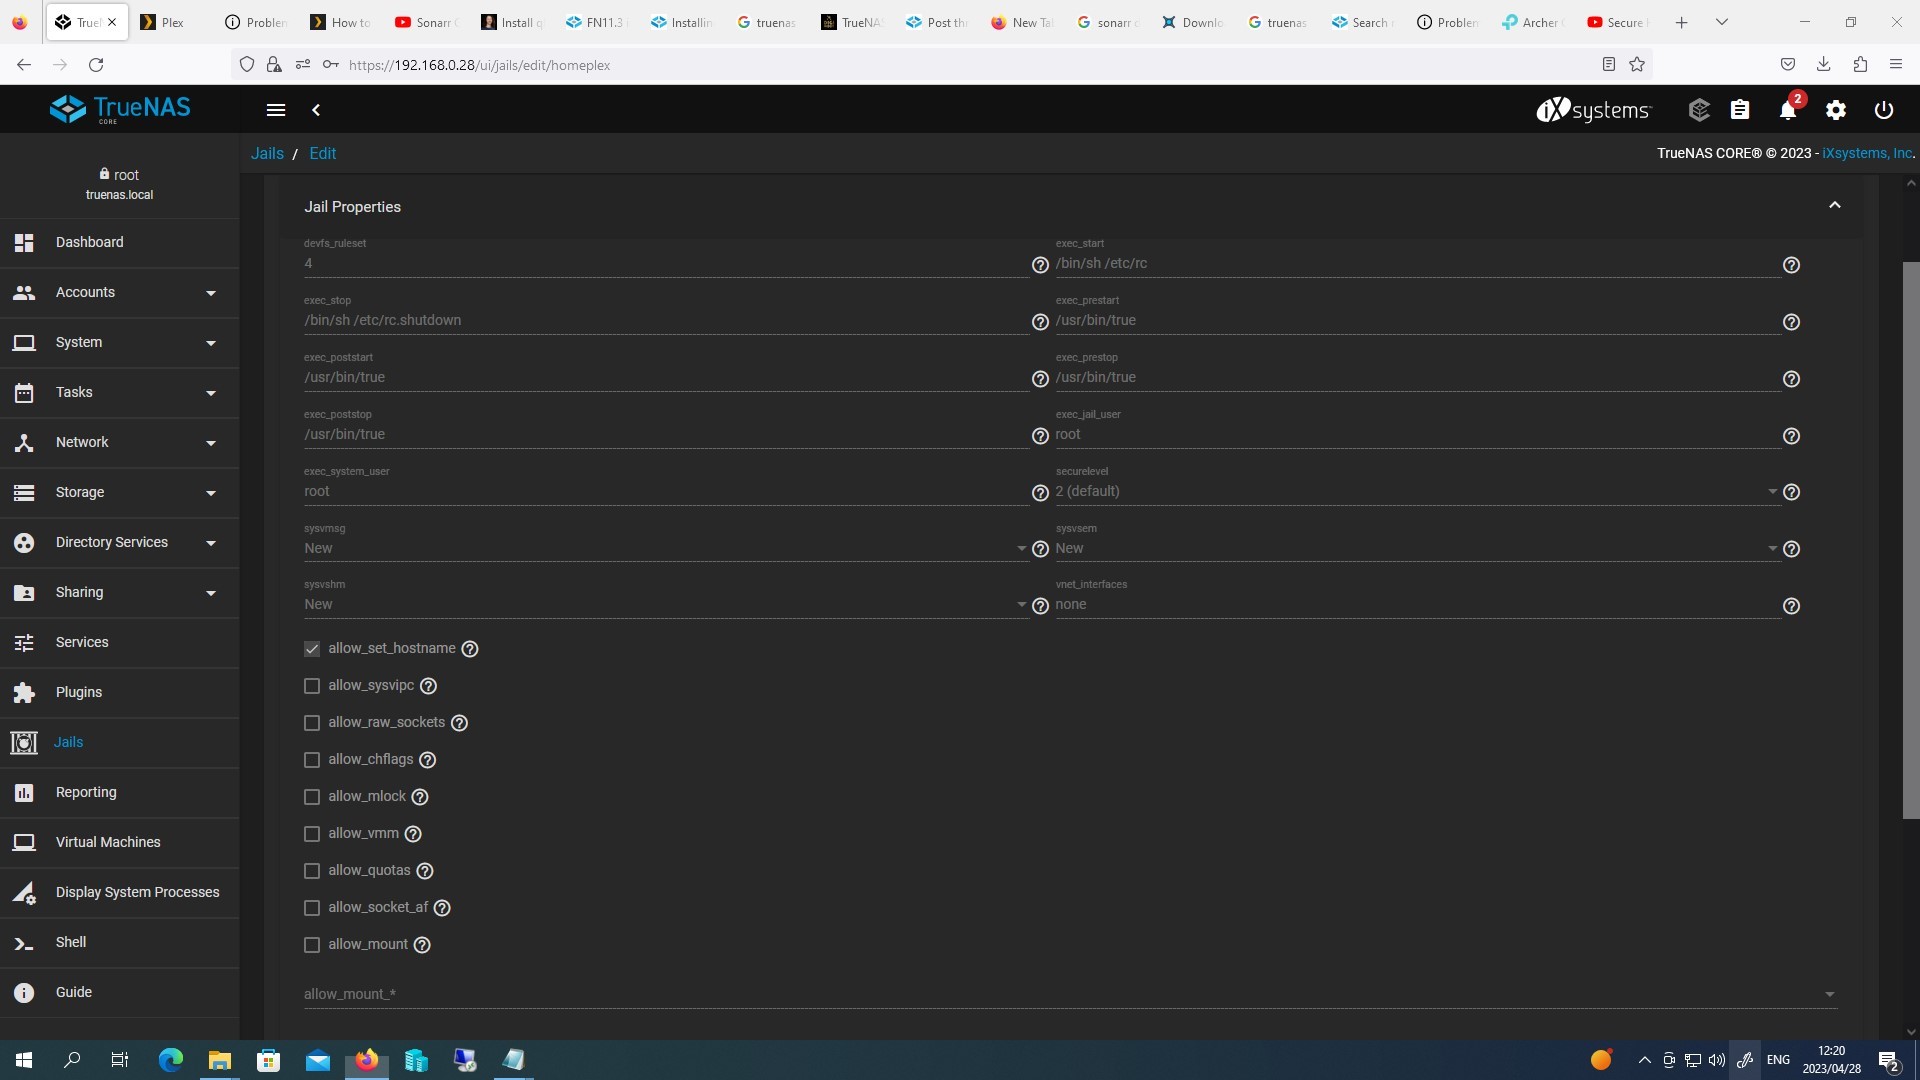This screenshot has width=1920, height=1080.
Task: Show help for allow_raw_sockets
Action: click(x=459, y=723)
